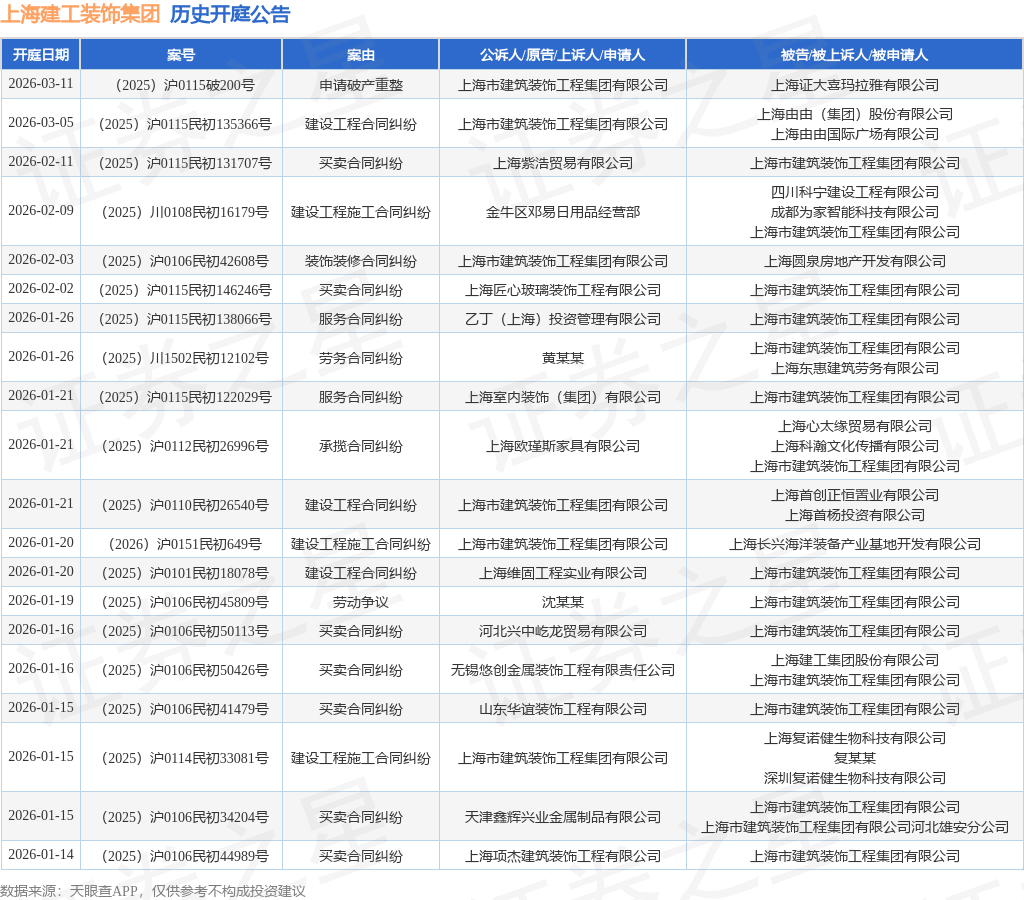Click plaintiff 乙丁（上海）投资管理有限公司
Image resolution: width=1024 pixels, height=900 pixels.
pyautogui.click(x=562, y=319)
